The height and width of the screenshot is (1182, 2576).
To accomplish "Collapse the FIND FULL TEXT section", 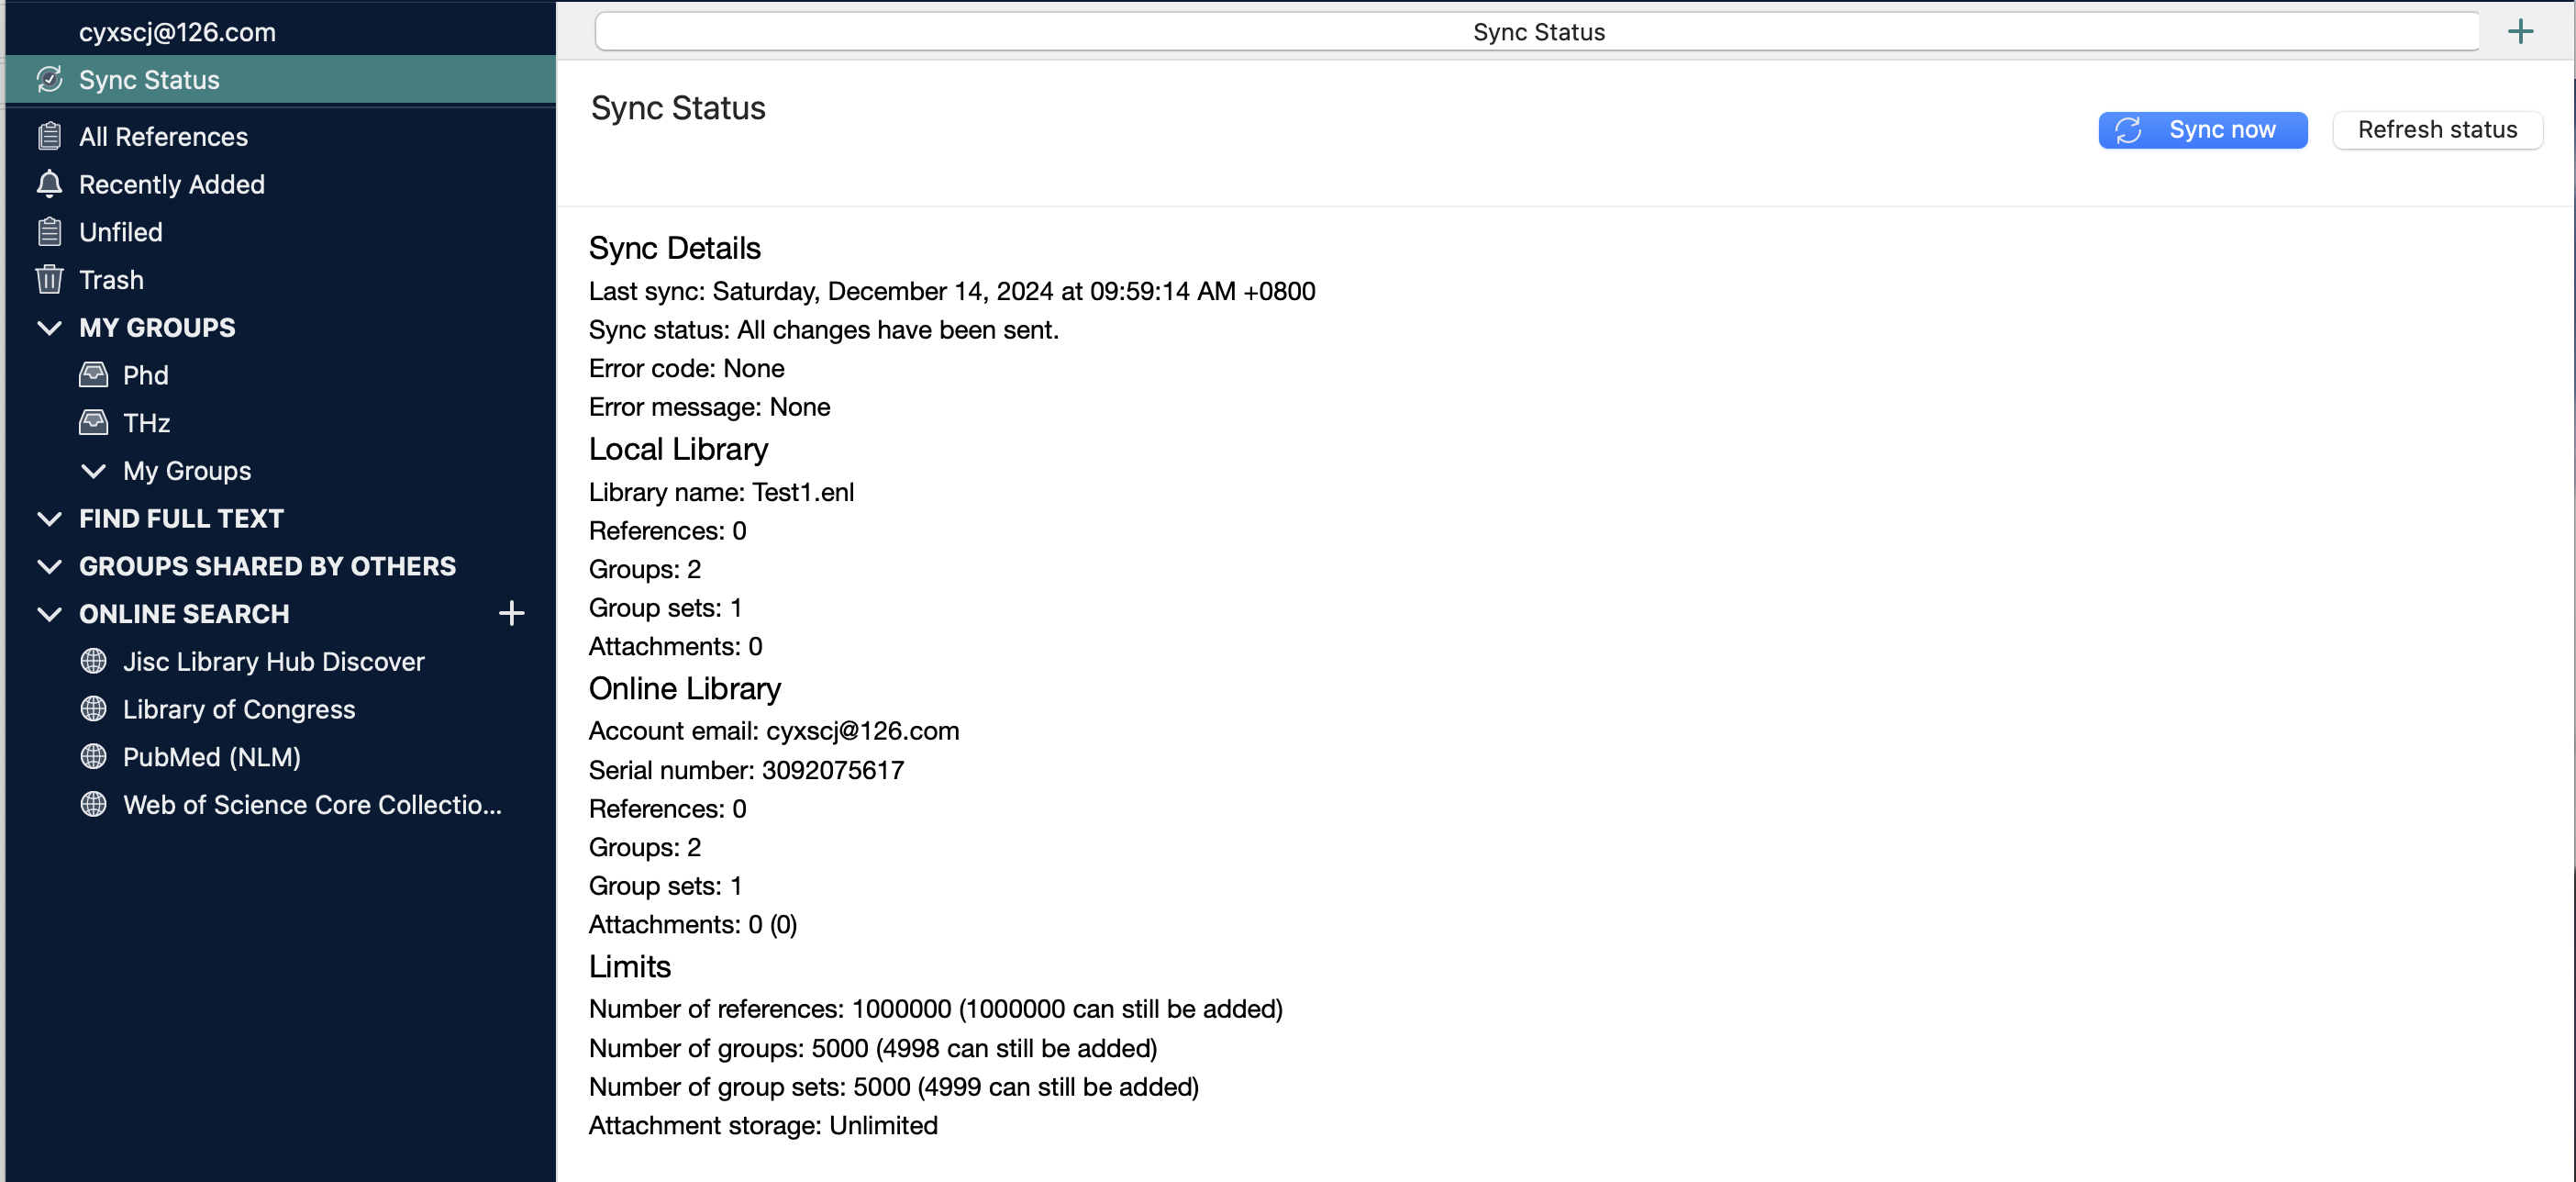I will coord(49,518).
